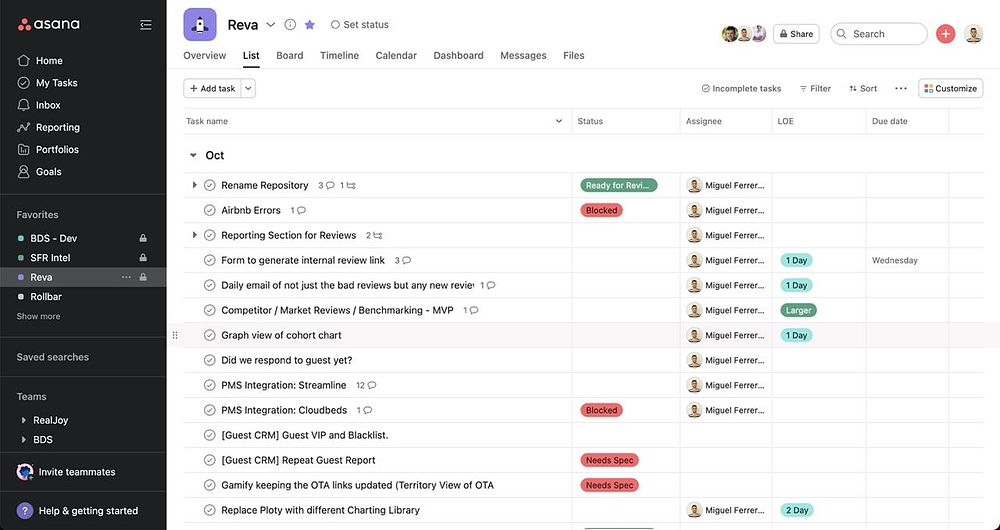
Task: Click Set status
Action: click(360, 25)
